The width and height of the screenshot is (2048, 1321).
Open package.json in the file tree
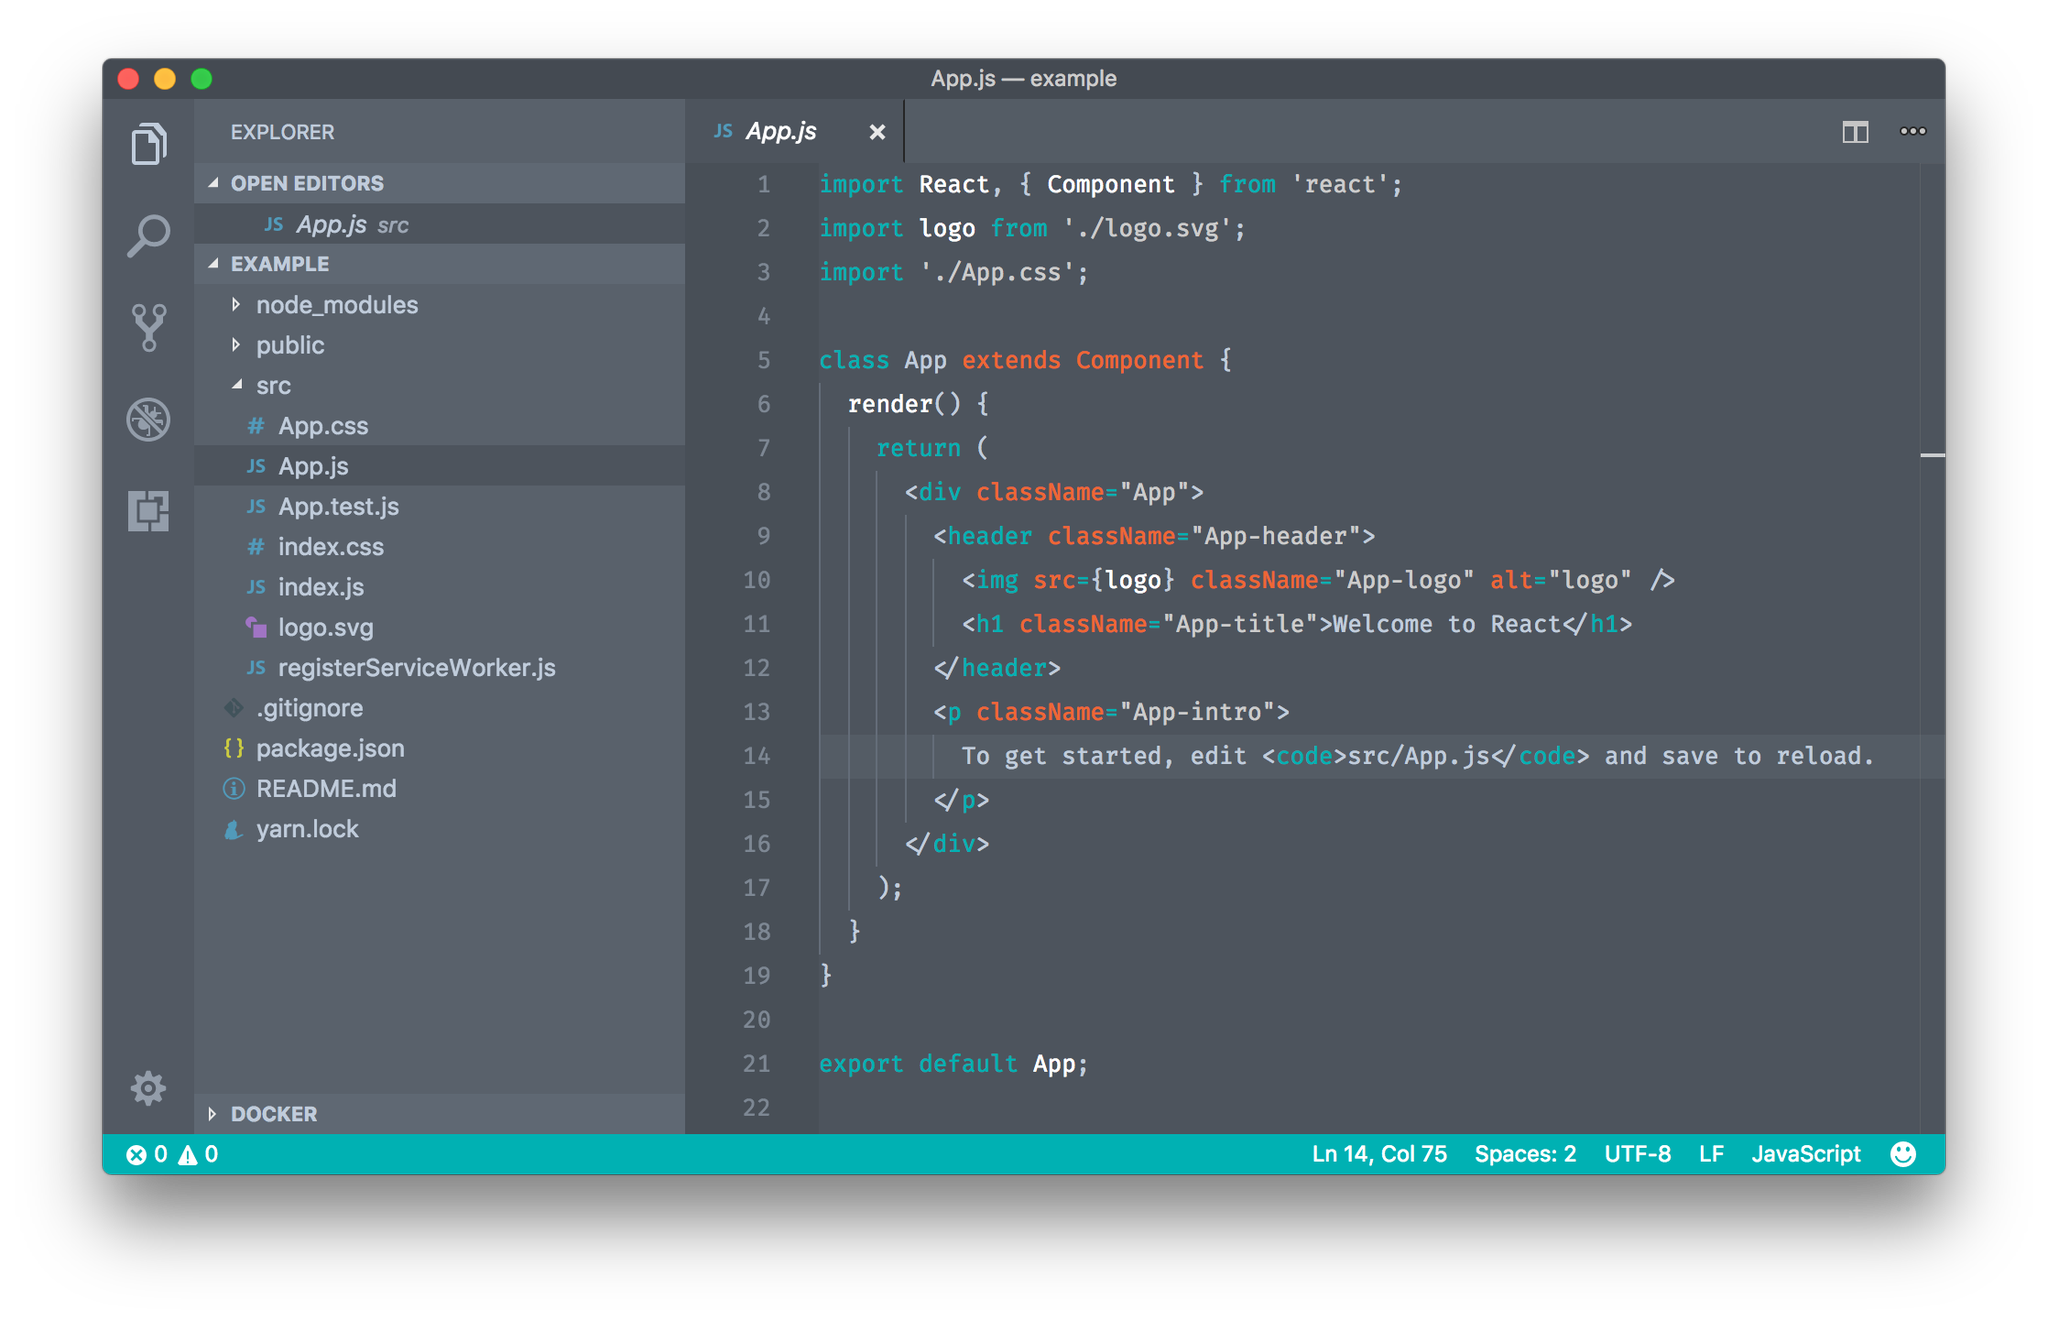pos(440,748)
